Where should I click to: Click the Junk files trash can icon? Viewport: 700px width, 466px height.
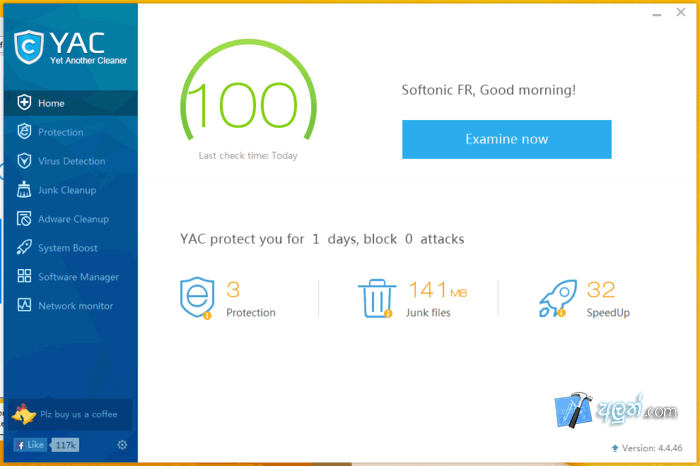coord(376,299)
